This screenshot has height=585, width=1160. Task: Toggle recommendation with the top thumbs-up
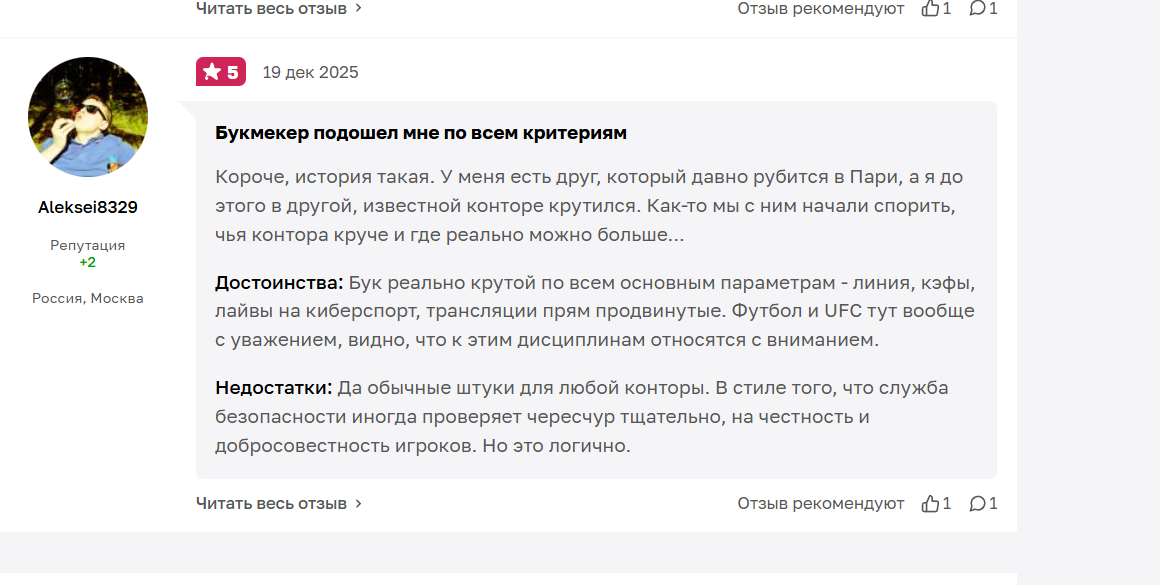pyautogui.click(x=930, y=8)
